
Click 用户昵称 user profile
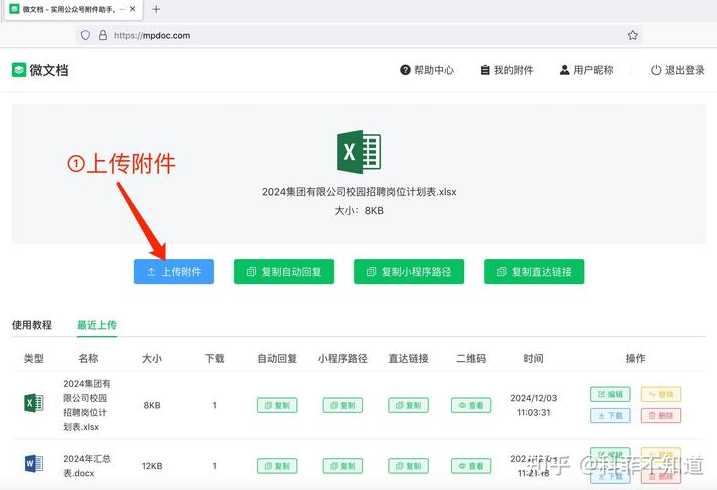[x=586, y=70]
